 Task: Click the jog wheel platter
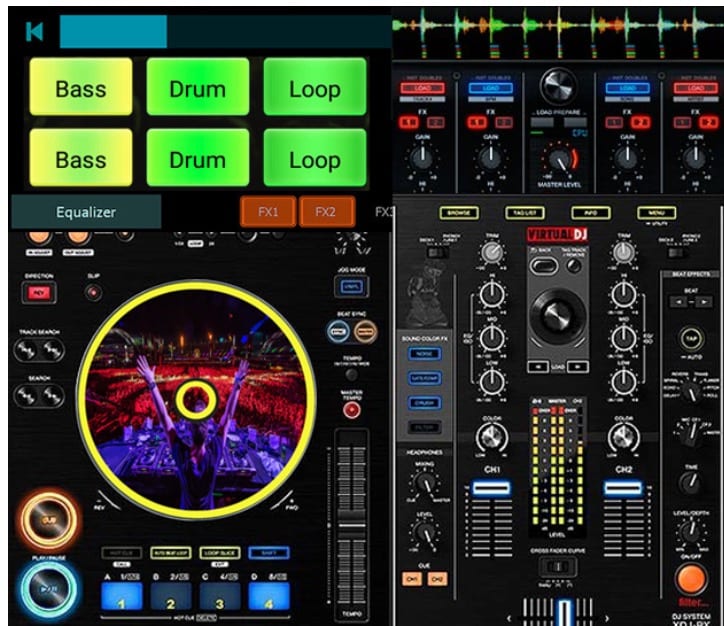pos(196,400)
